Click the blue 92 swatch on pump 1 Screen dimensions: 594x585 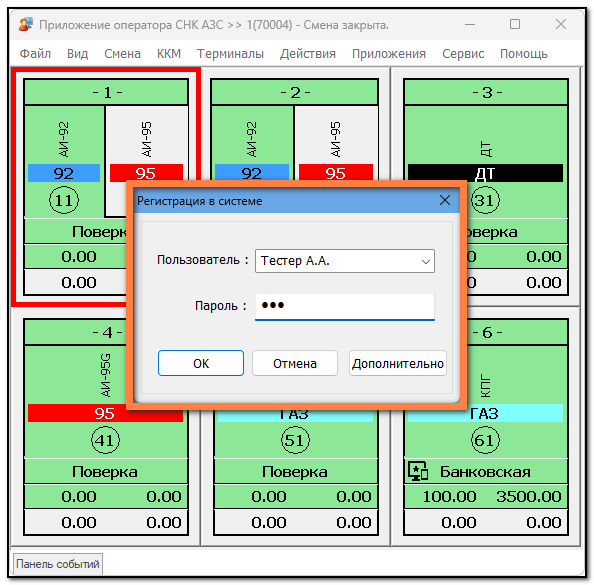pyautogui.click(x=64, y=173)
